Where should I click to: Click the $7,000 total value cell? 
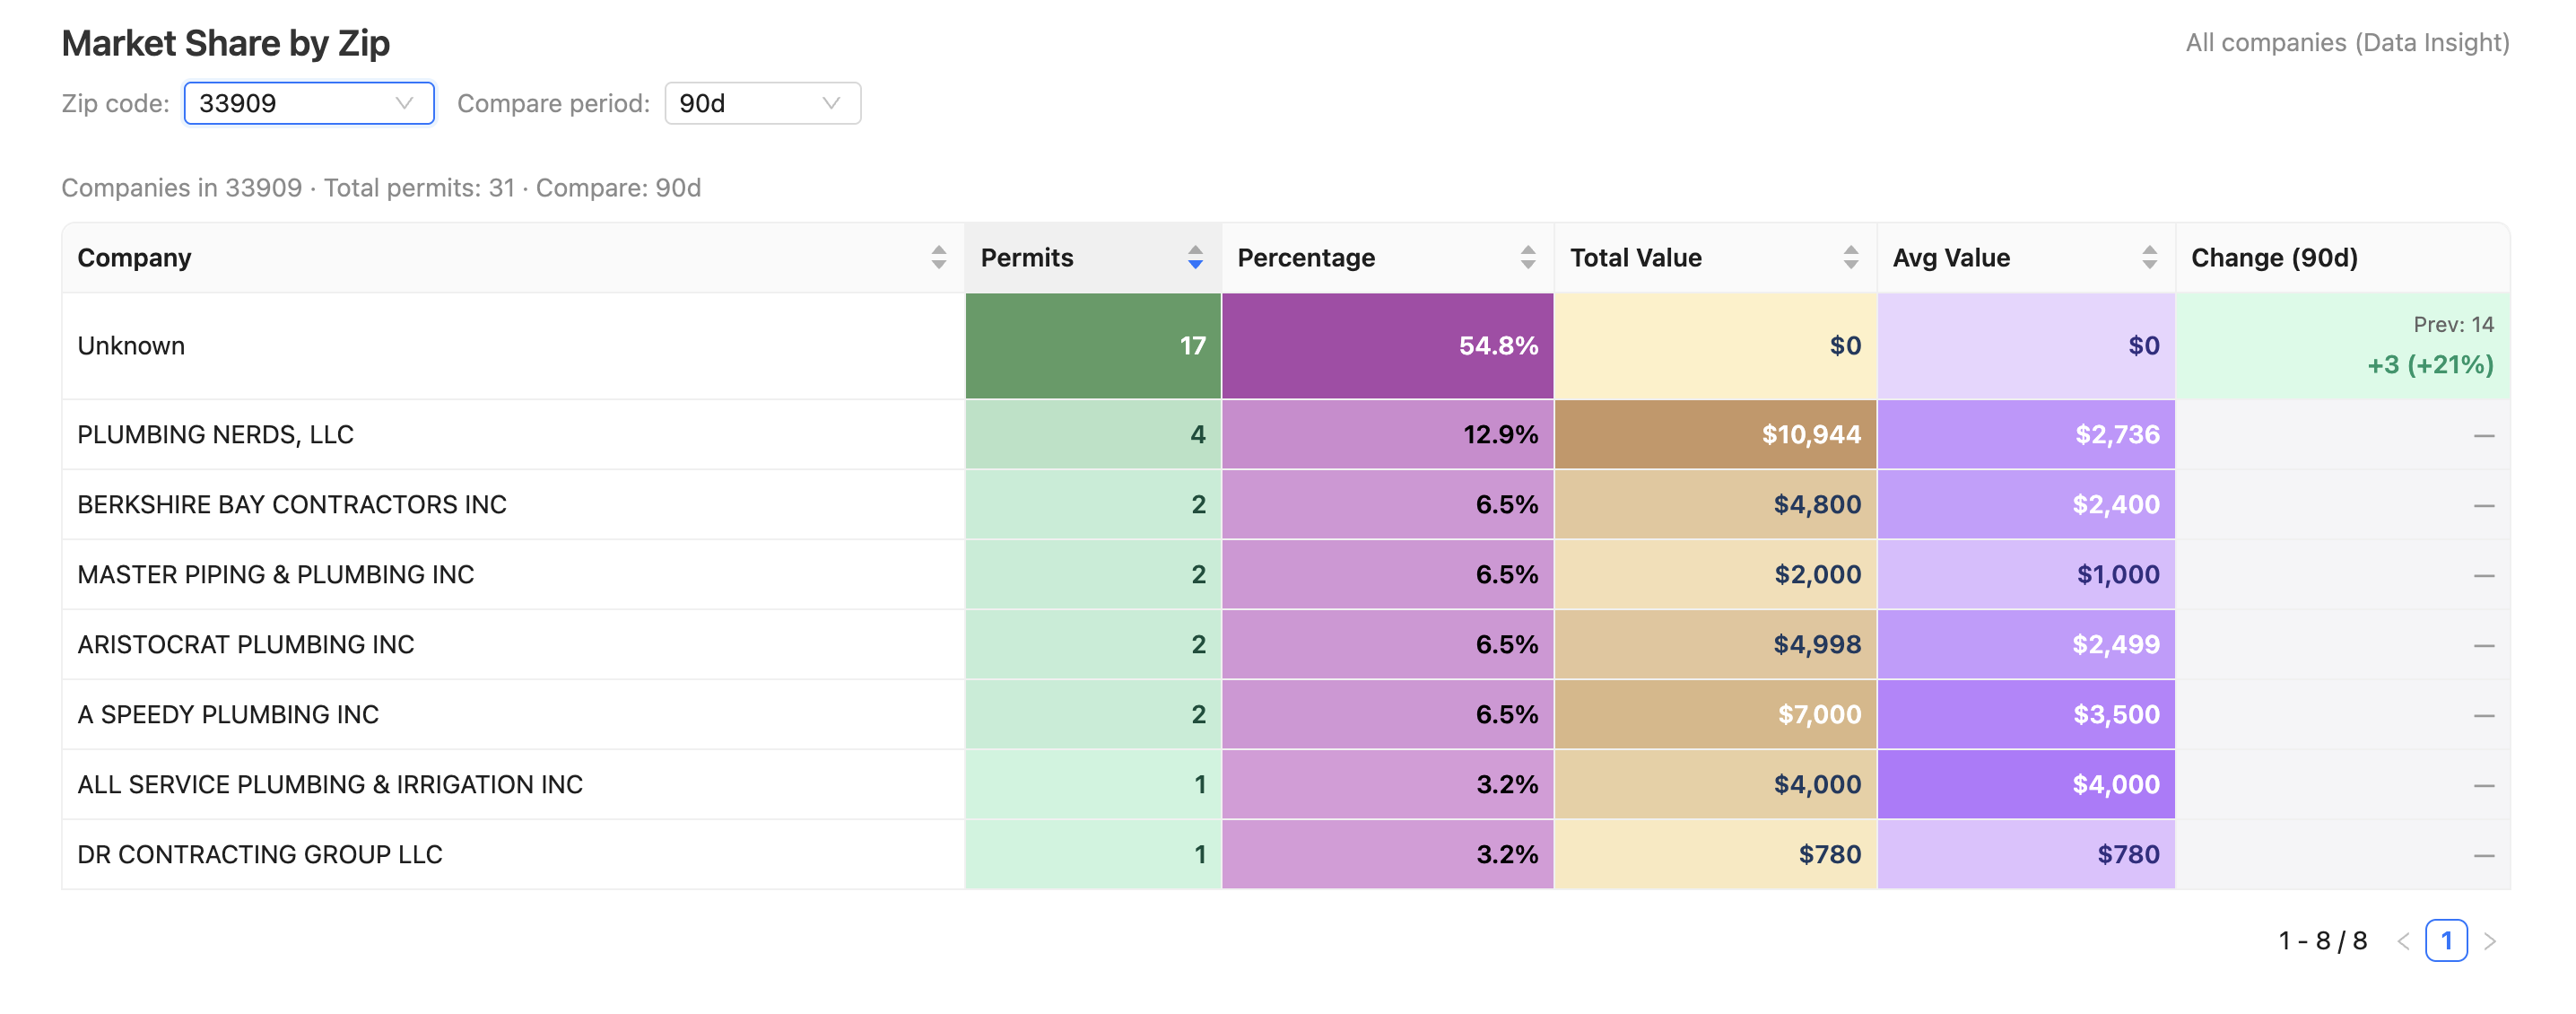[1715, 714]
